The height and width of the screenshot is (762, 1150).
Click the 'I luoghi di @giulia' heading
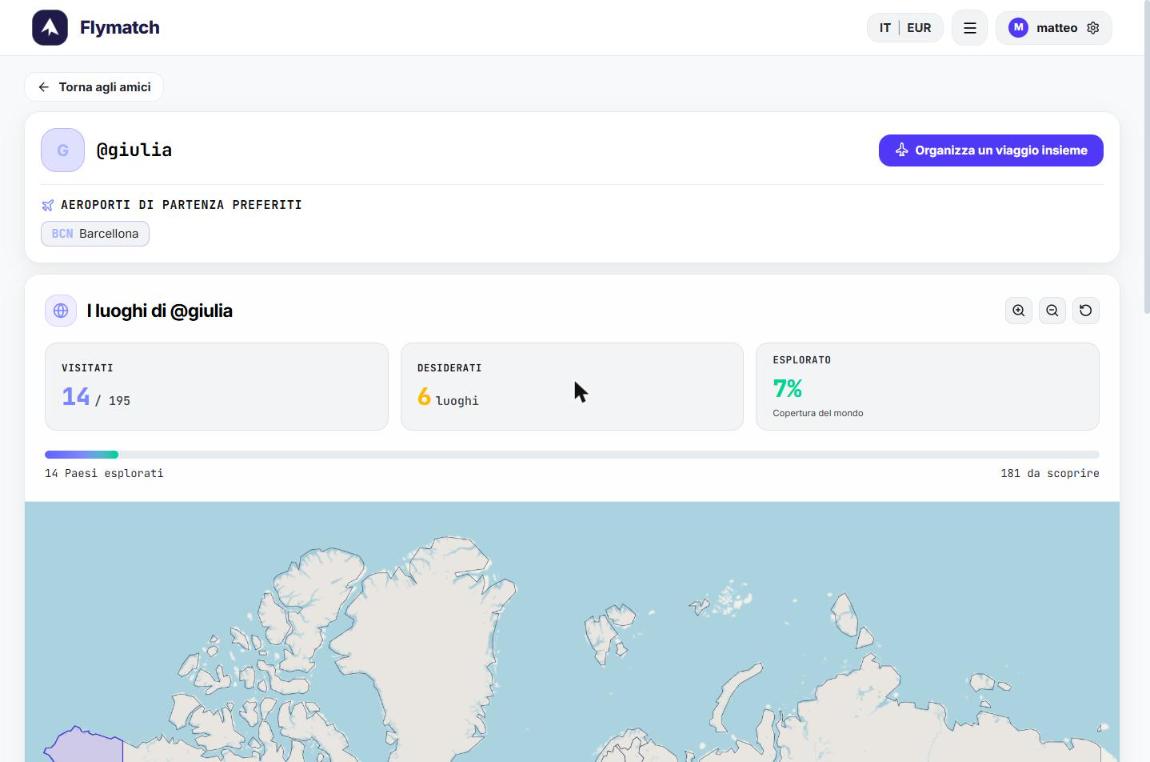click(x=159, y=311)
